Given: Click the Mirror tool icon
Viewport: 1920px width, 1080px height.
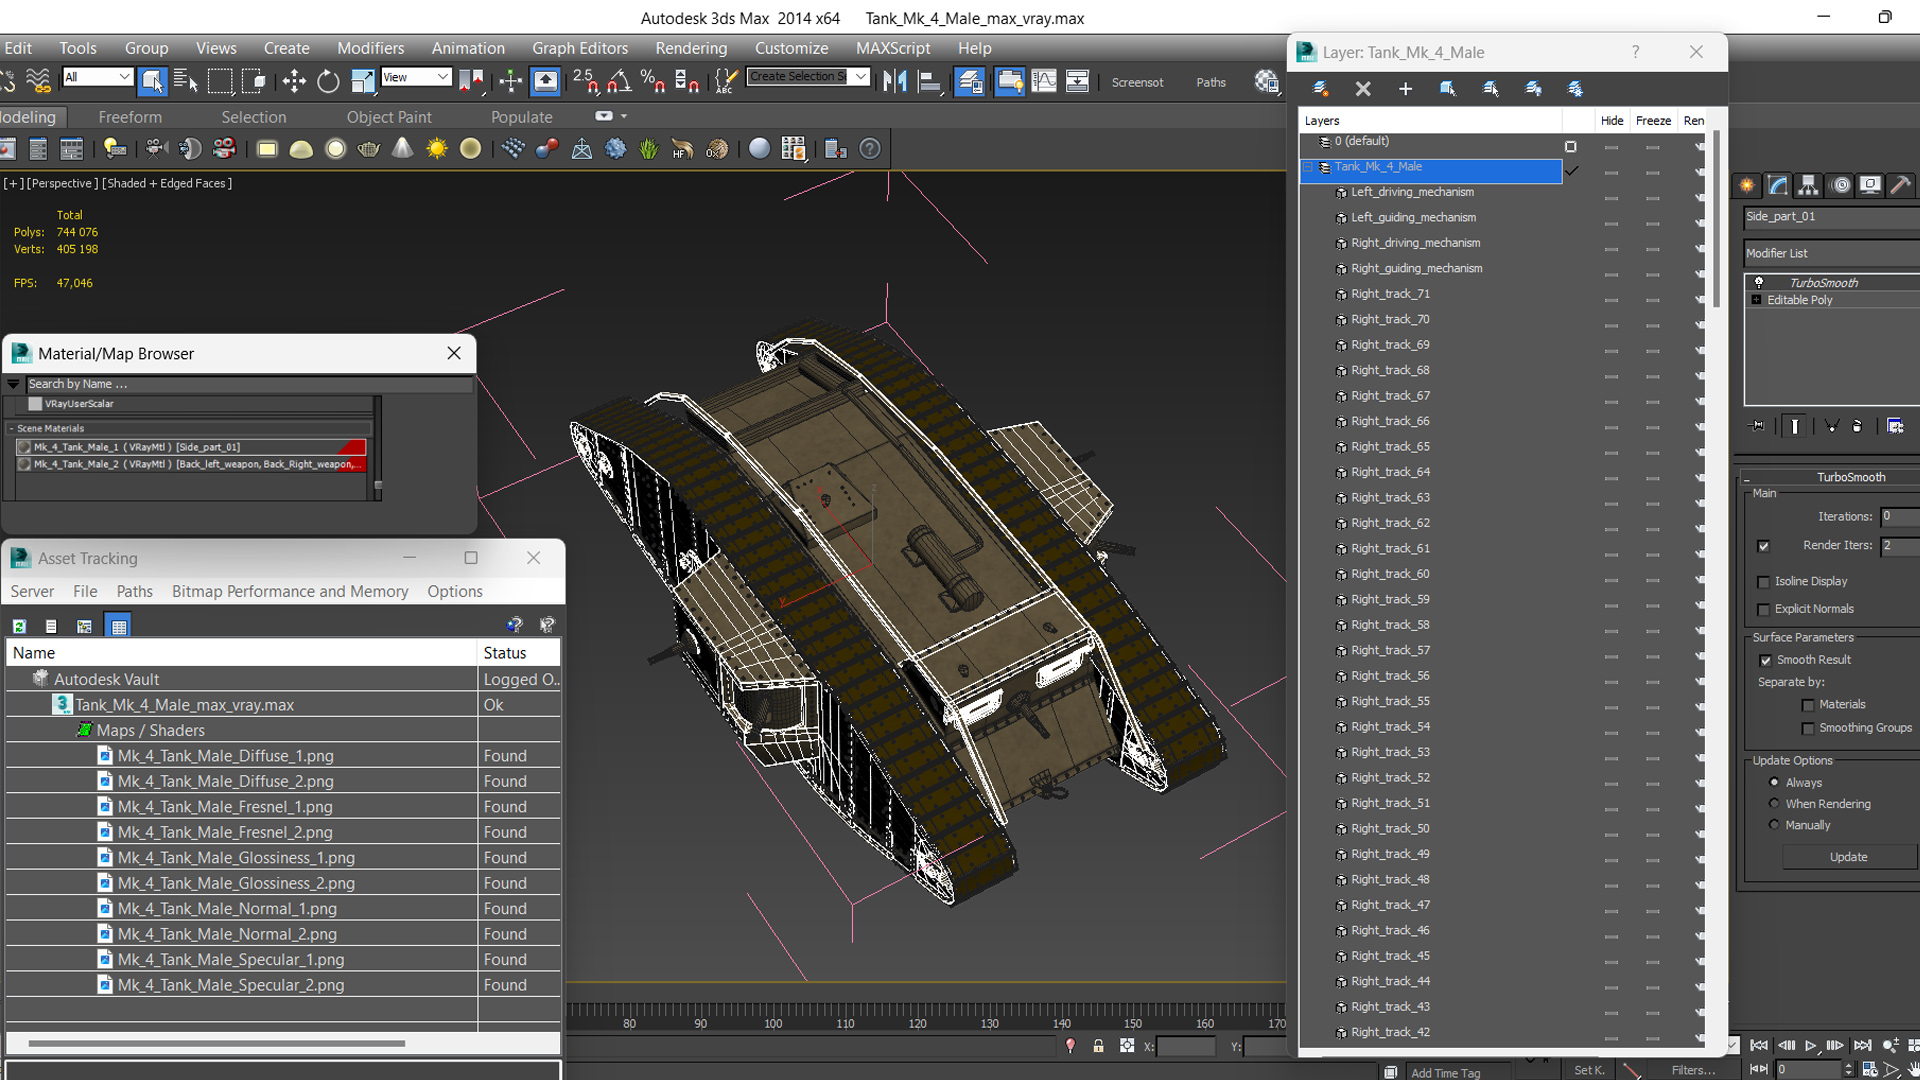Looking at the screenshot, I should tap(895, 82).
